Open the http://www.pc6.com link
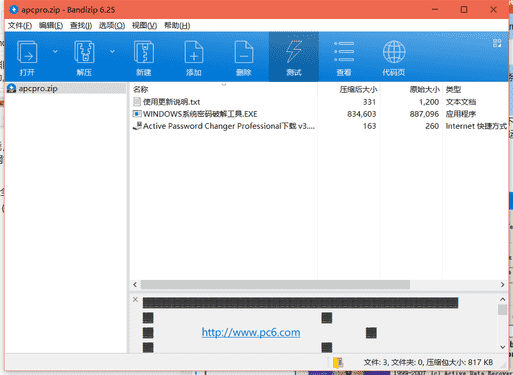 coord(251,332)
